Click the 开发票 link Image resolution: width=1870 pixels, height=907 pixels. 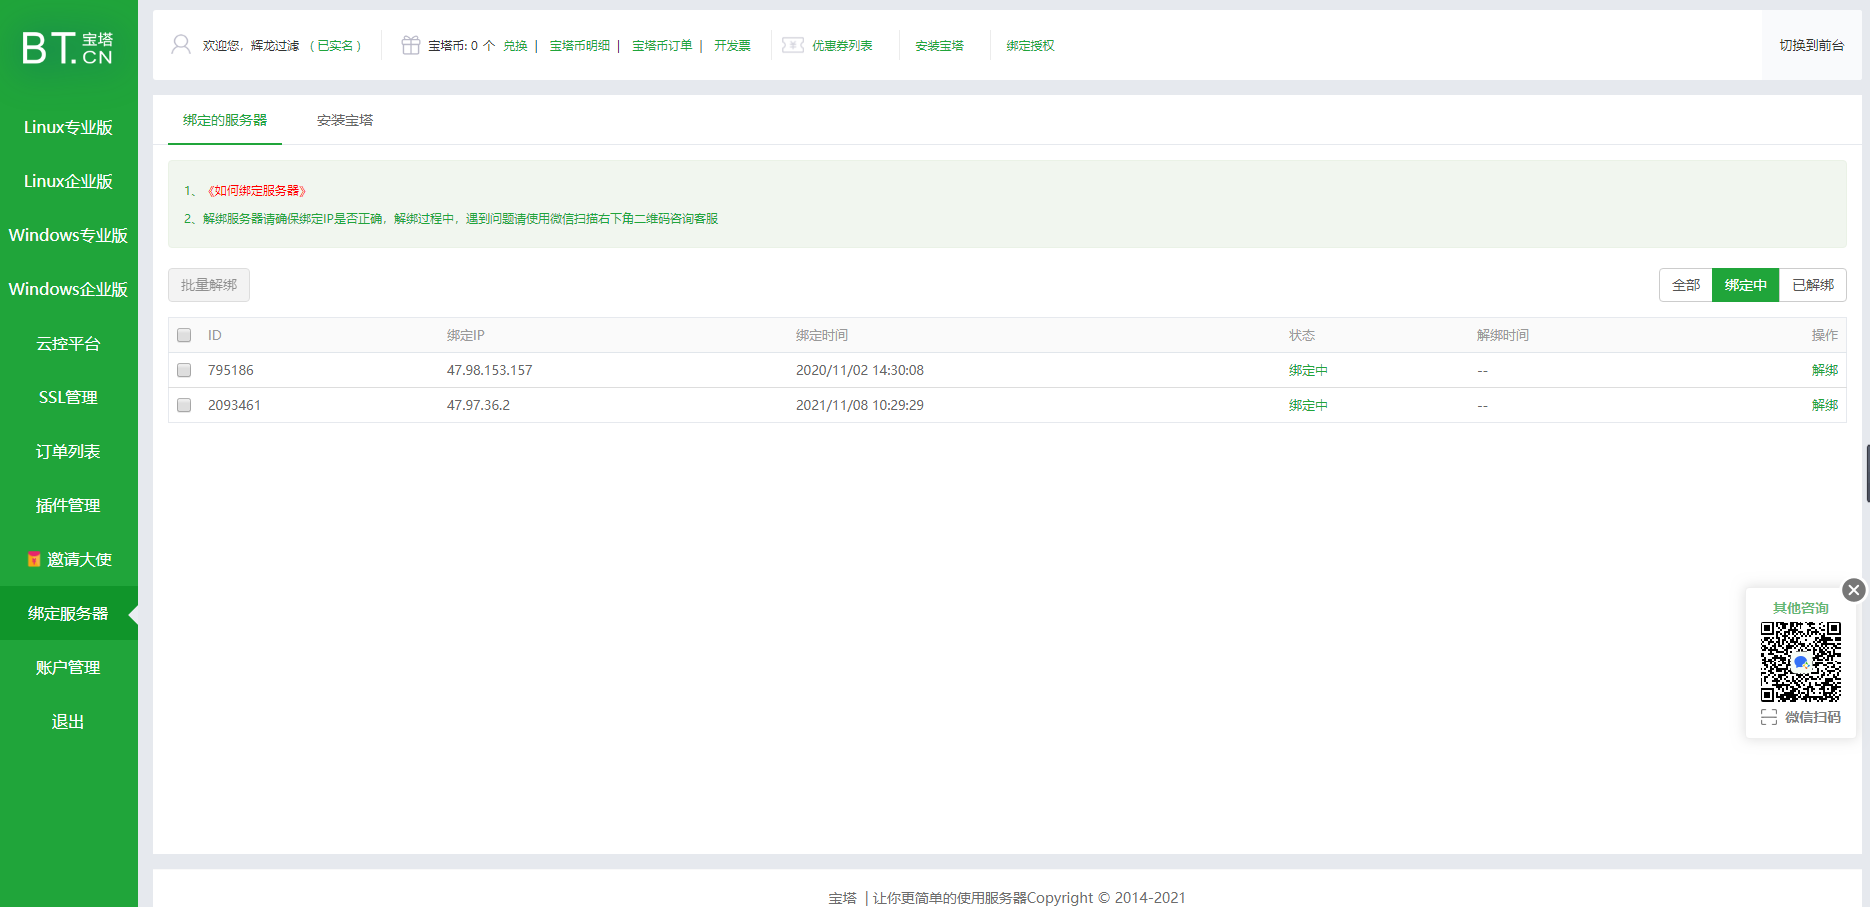[x=732, y=46]
